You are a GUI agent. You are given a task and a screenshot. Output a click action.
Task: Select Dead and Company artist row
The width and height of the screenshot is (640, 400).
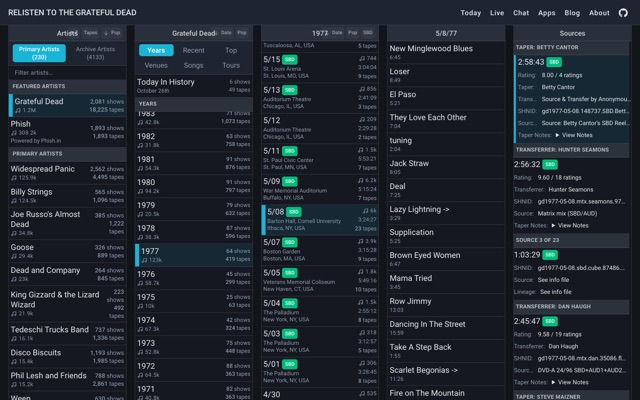(x=67, y=274)
